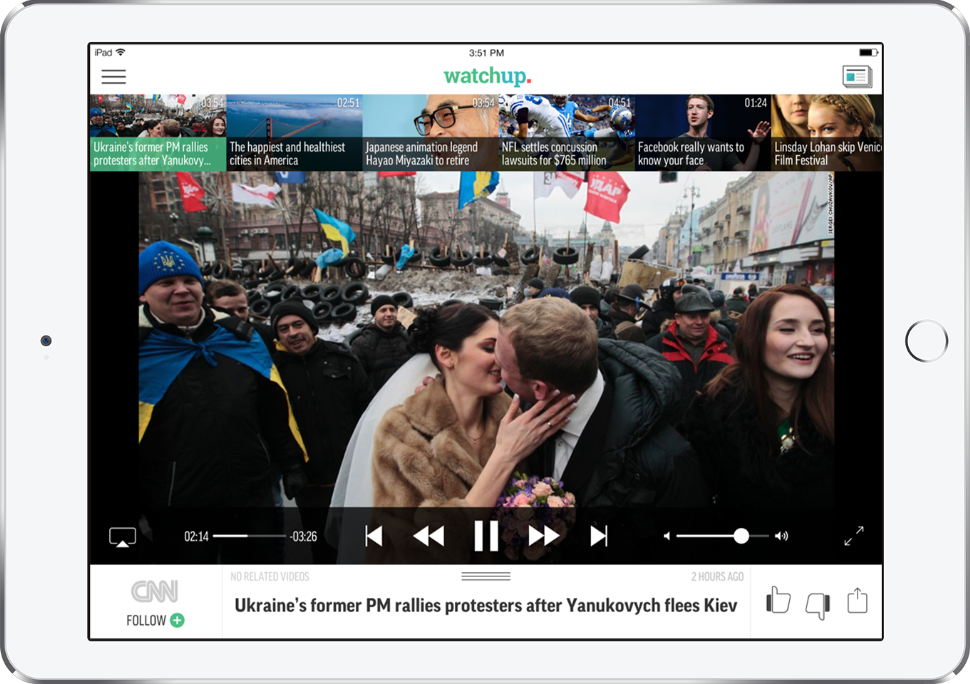Viewport: 970px width, 684px height.
Task: Open the layout icon at top right
Action: tap(856, 75)
